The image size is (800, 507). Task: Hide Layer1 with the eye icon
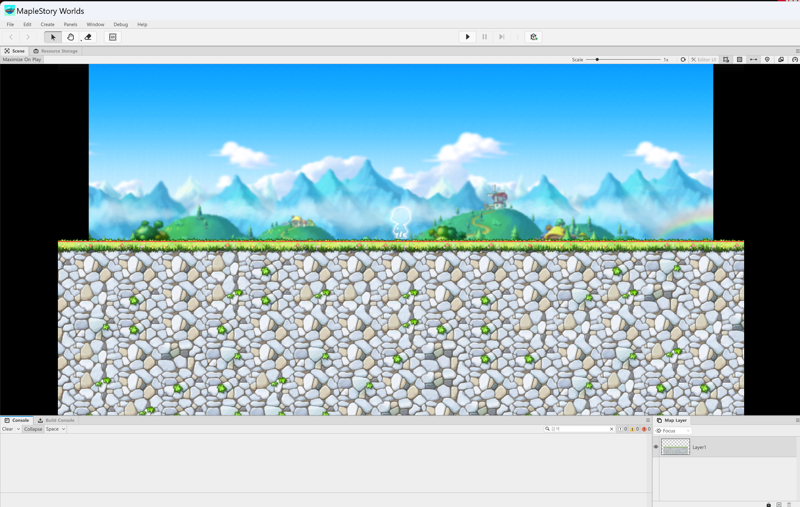tap(656, 447)
